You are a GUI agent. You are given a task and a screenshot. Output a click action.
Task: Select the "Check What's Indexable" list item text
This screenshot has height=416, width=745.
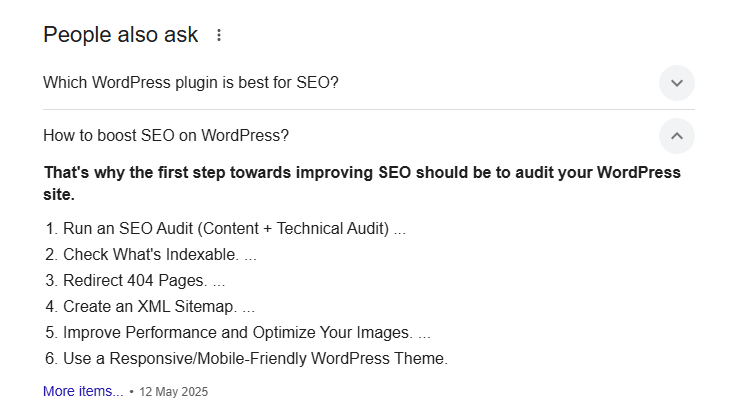(x=151, y=254)
